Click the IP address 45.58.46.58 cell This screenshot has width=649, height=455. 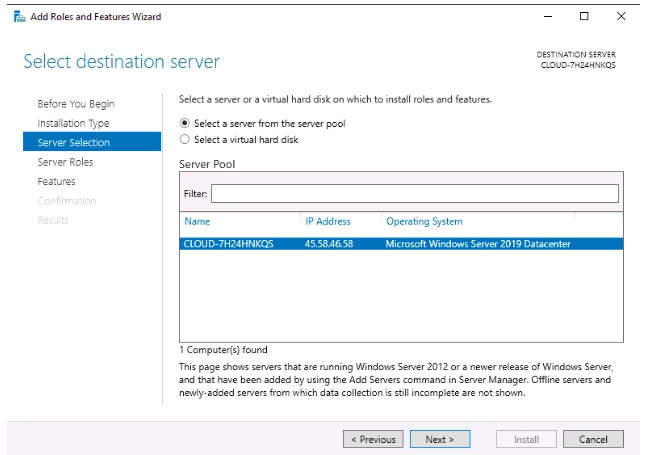click(329, 244)
